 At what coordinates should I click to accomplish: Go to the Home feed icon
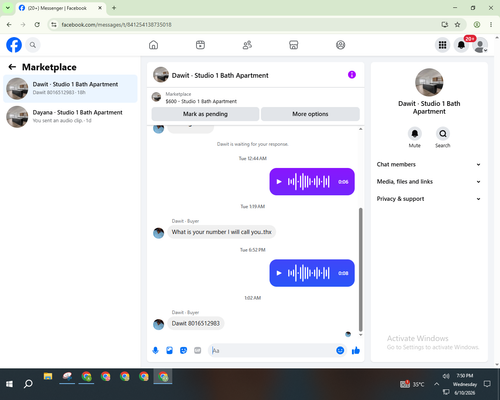[x=153, y=45]
